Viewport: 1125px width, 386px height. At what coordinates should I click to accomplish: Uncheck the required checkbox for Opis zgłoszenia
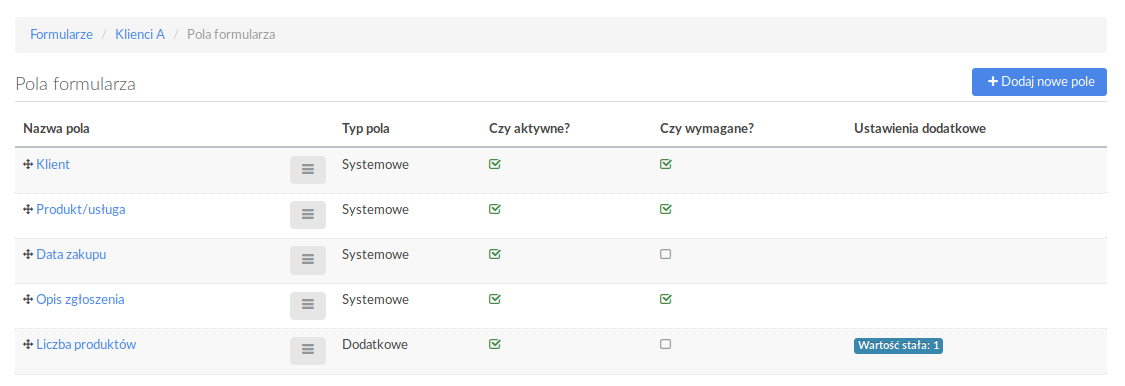[x=666, y=298]
